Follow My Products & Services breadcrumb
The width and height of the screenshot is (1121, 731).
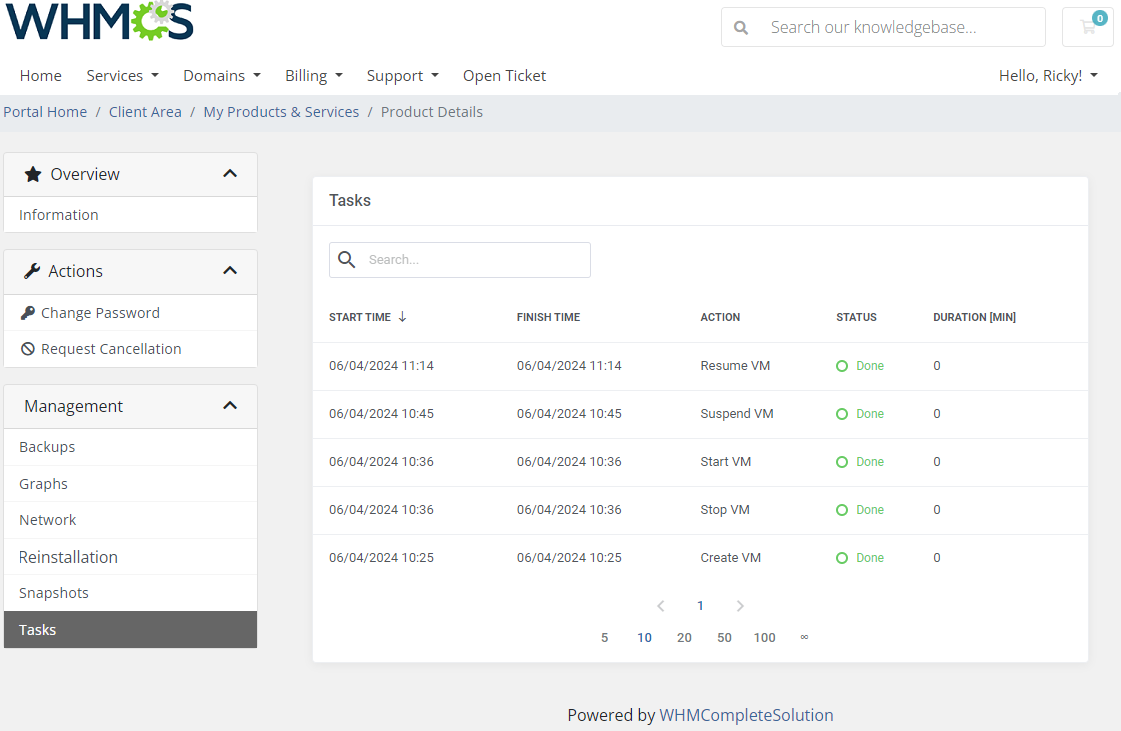(x=281, y=112)
